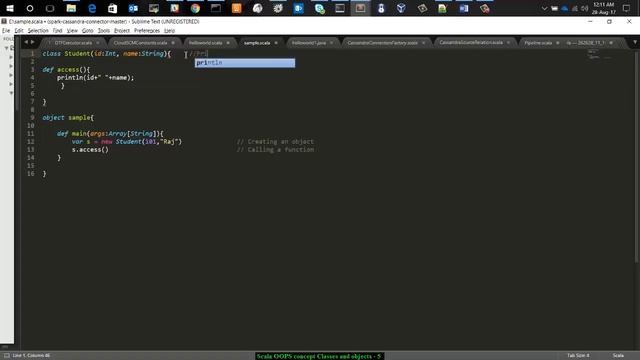Screen dimensions: 640x360
Task: Pick println from autocomplete popup
Action: [x=245, y=63]
